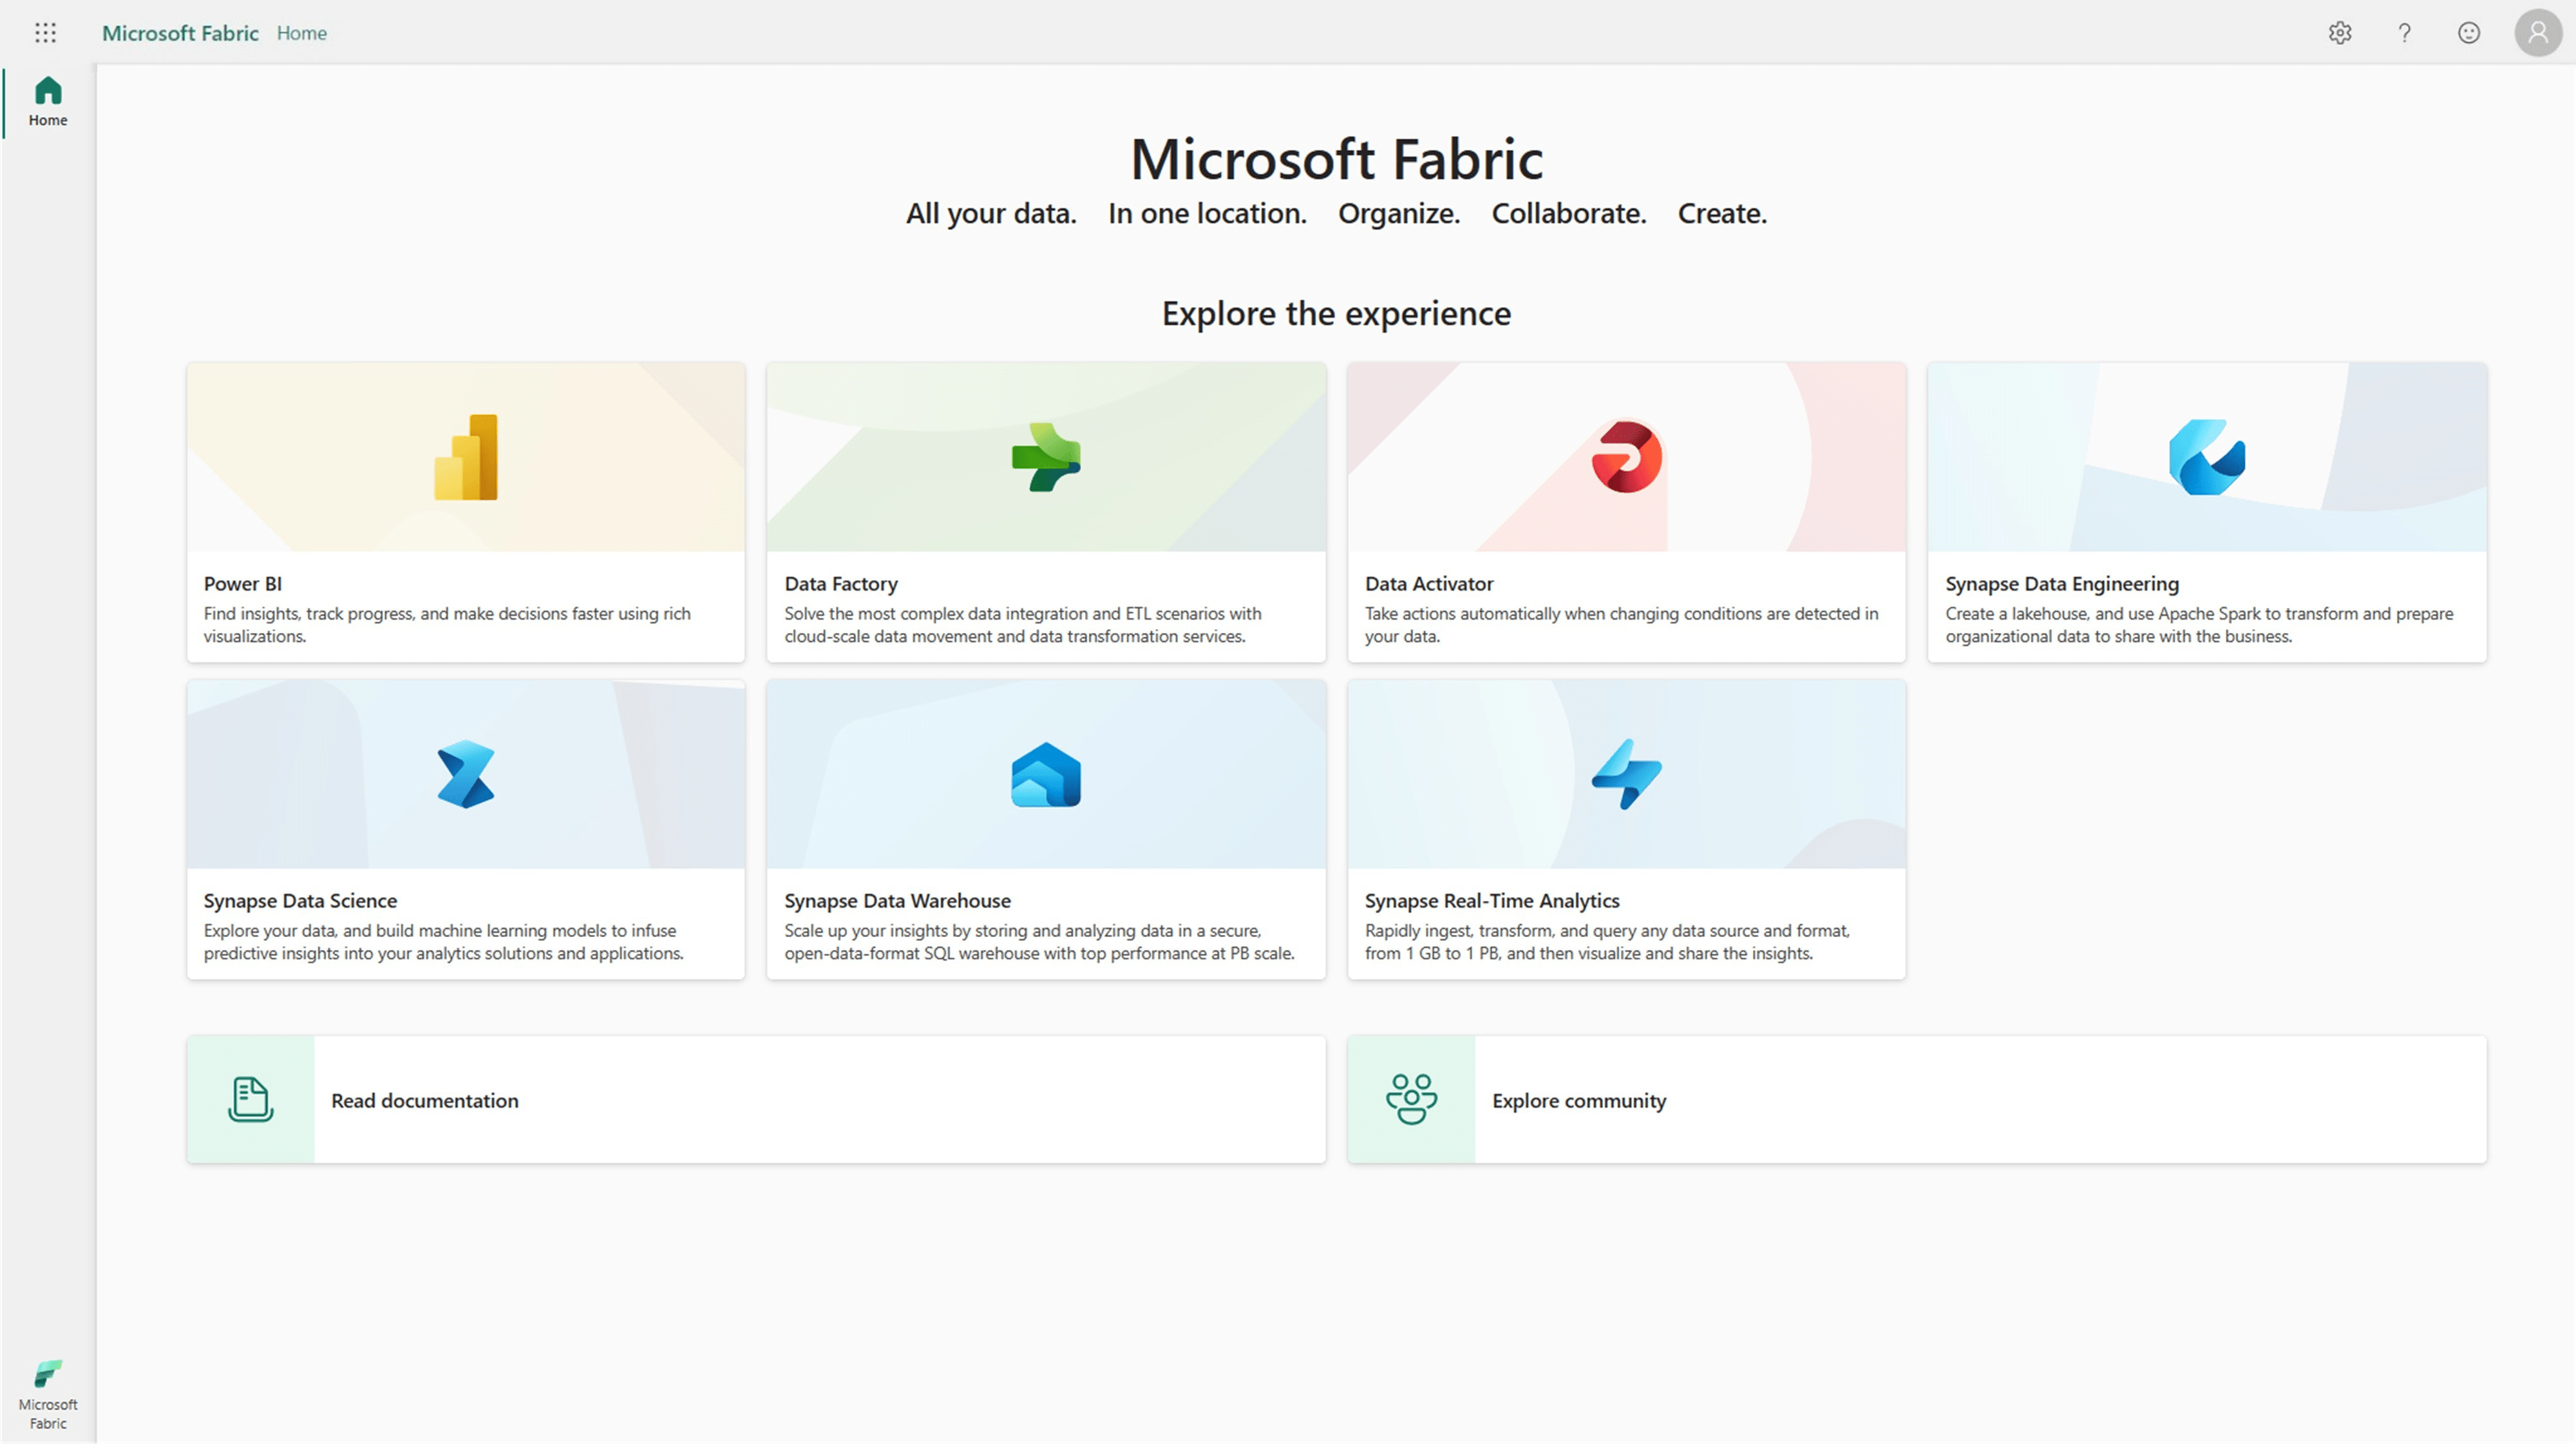Screen dimensions: 2576x1449
Task: Click the Microsoft Fabric logo at bottom left
Action: coord(47,1390)
